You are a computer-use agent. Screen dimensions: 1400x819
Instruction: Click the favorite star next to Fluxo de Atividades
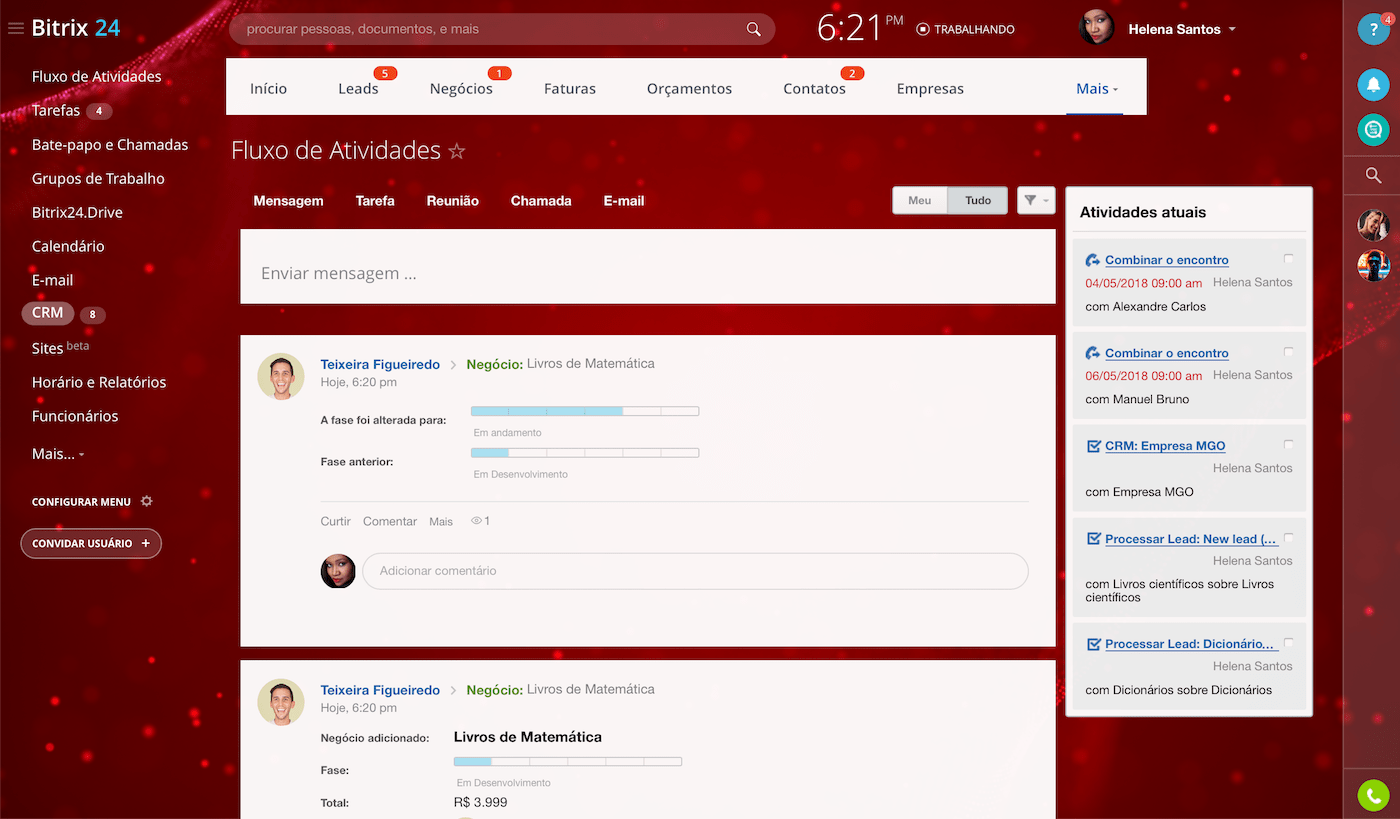457,151
